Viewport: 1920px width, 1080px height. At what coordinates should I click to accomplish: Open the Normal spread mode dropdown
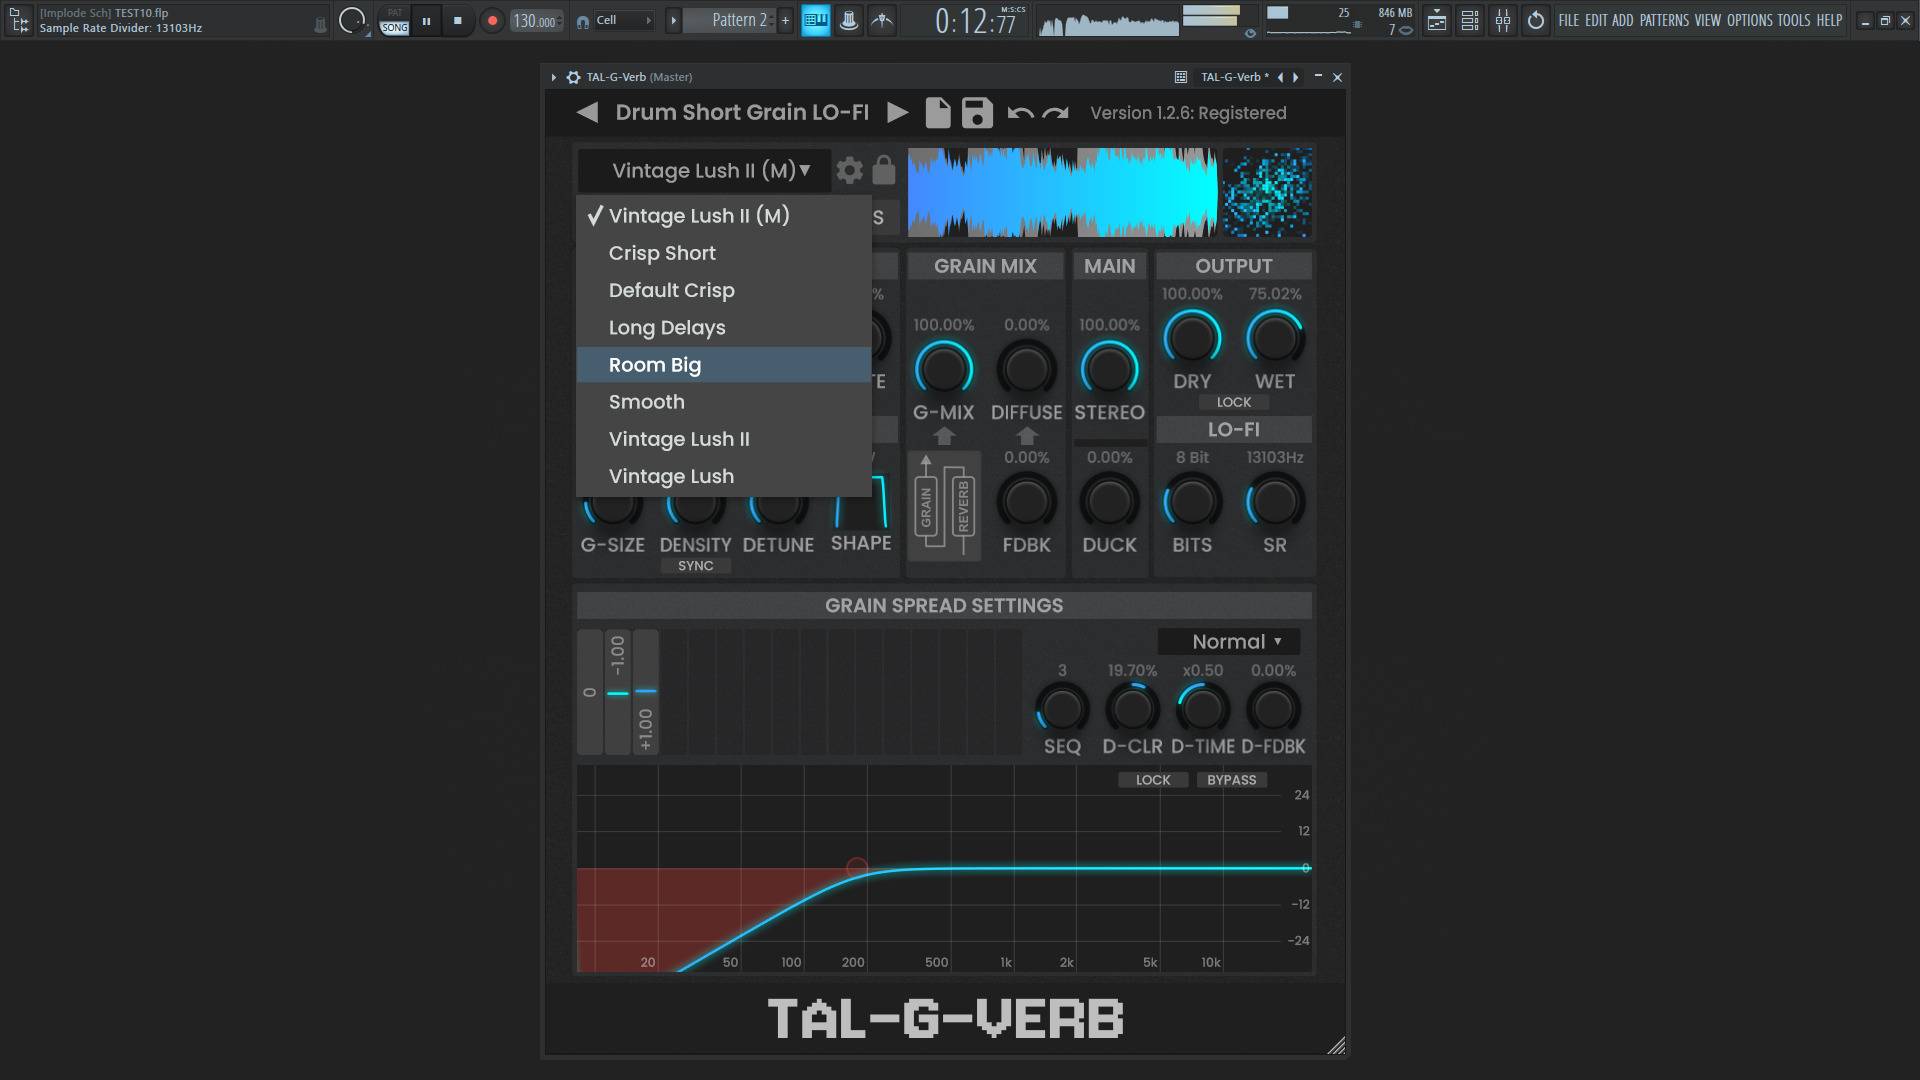(1235, 642)
